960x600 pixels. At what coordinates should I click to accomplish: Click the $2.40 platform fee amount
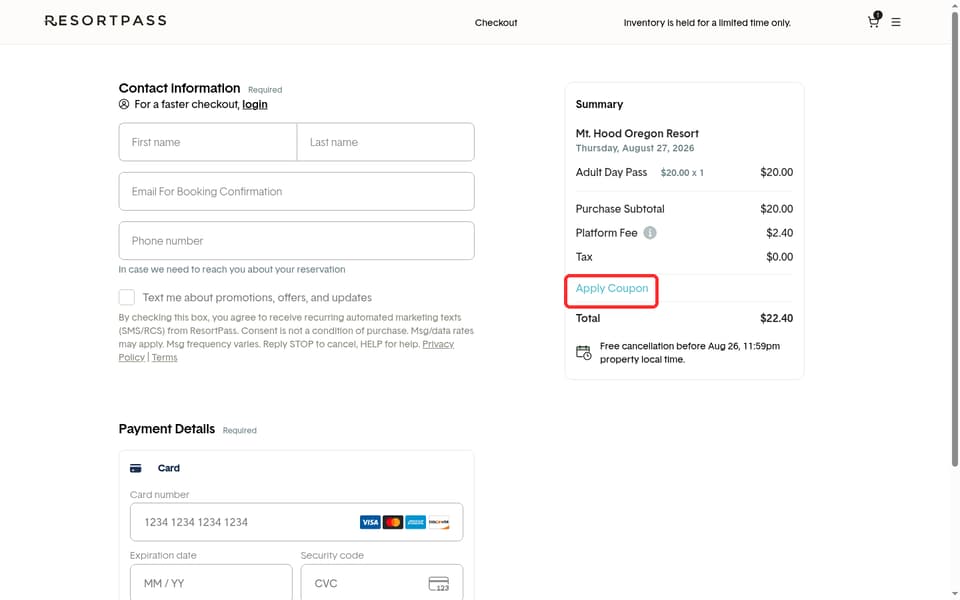point(779,233)
